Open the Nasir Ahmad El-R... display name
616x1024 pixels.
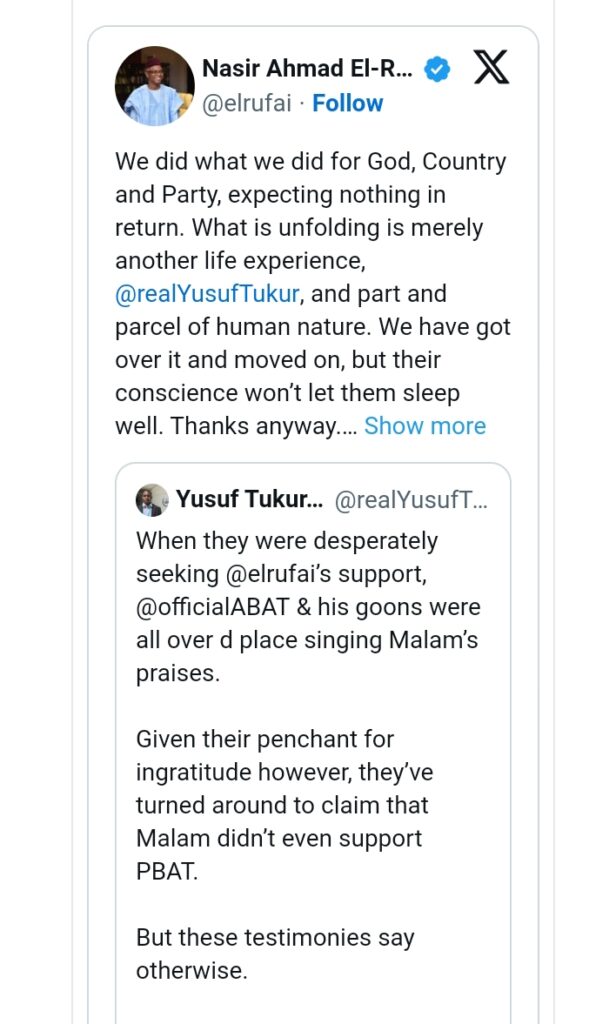click(x=307, y=68)
